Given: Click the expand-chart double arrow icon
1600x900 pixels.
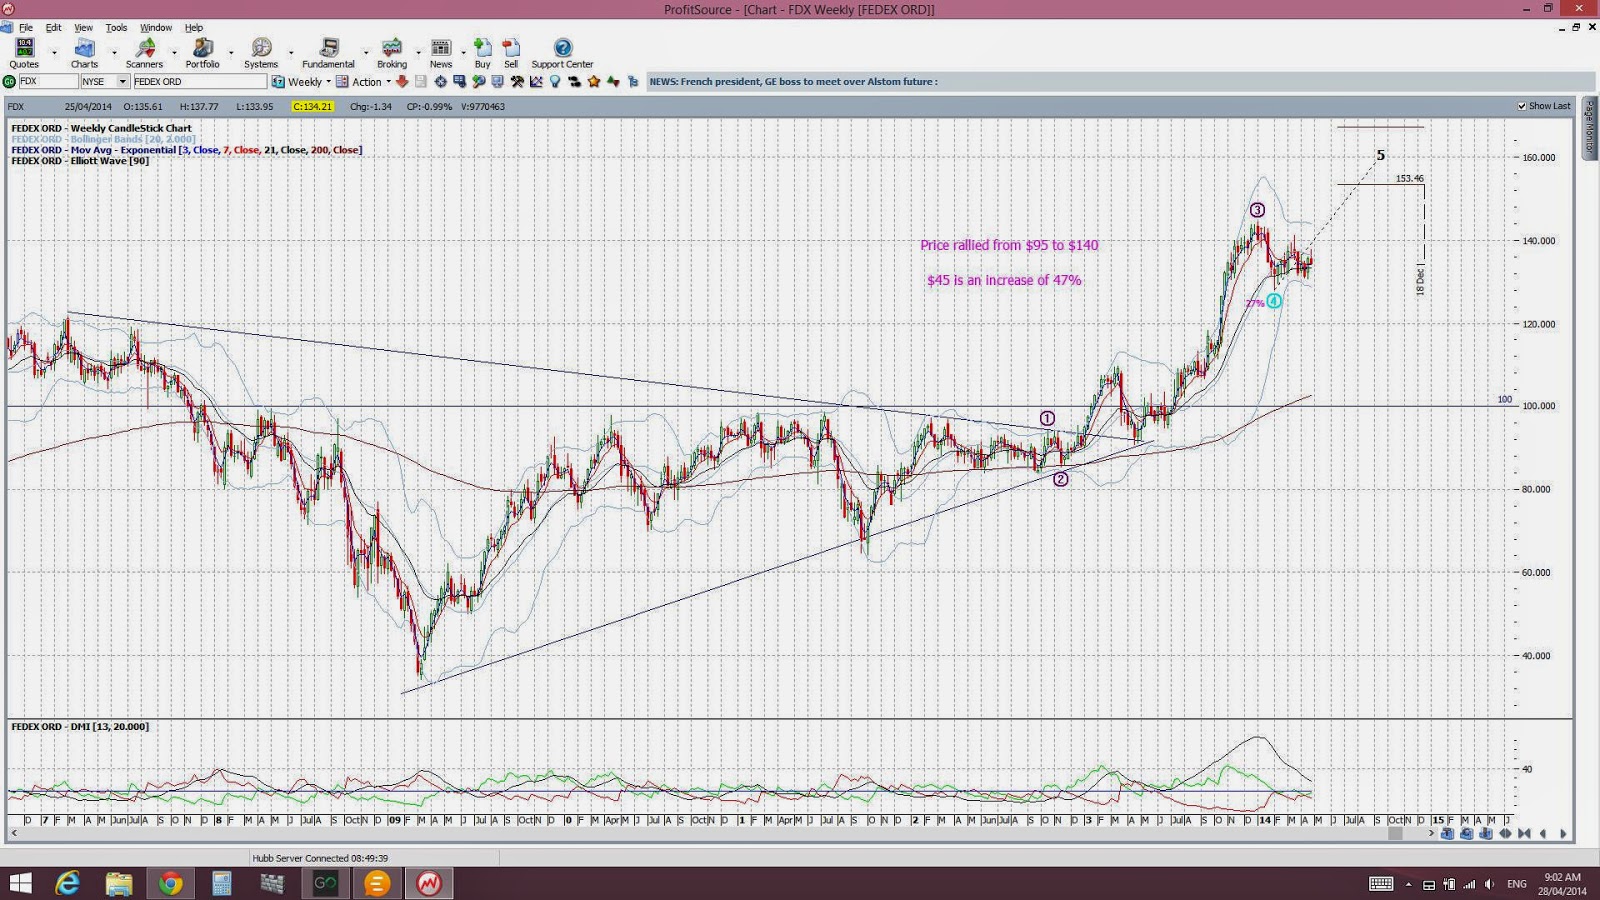Looking at the screenshot, I should 1505,833.
